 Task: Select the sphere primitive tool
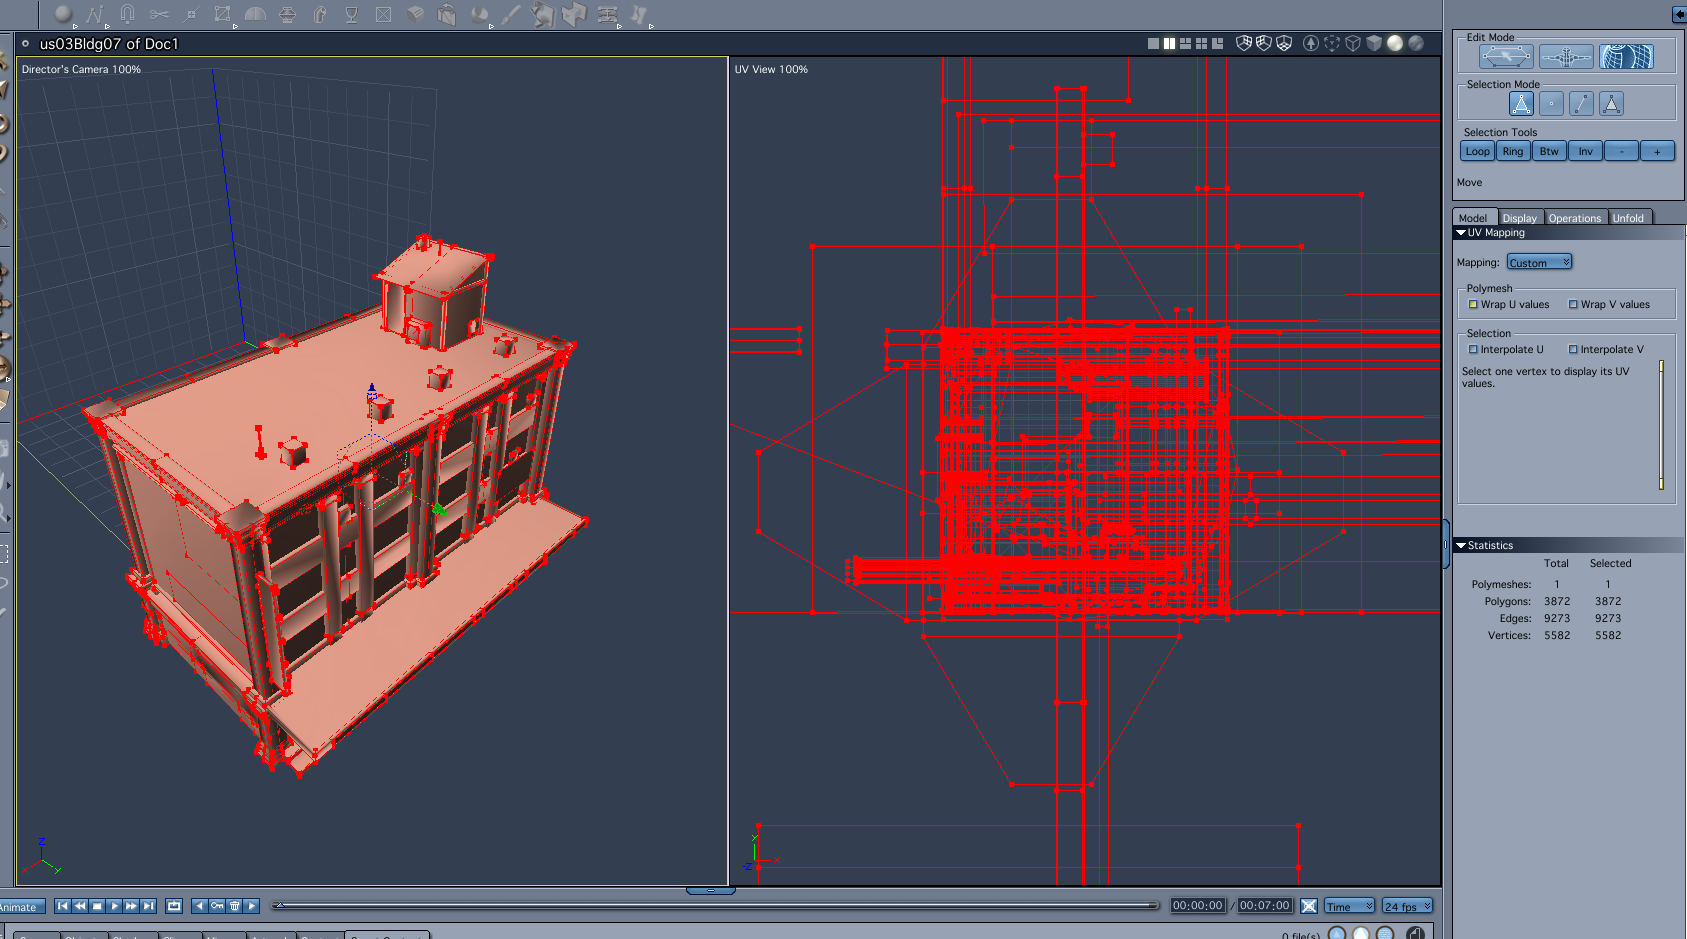(x=63, y=14)
